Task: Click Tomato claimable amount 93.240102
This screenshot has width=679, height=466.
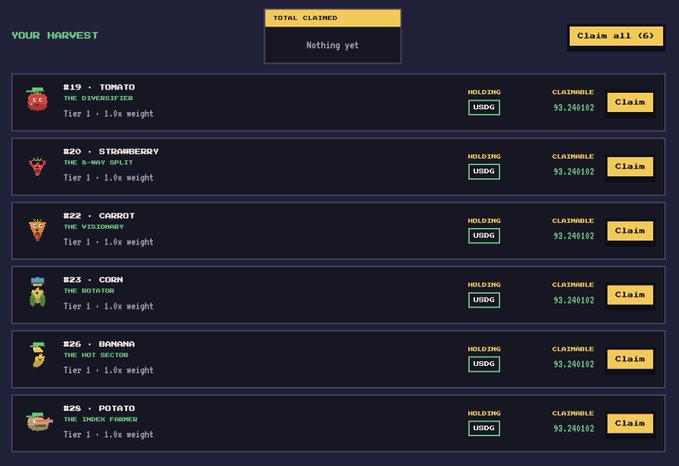Action: click(573, 107)
